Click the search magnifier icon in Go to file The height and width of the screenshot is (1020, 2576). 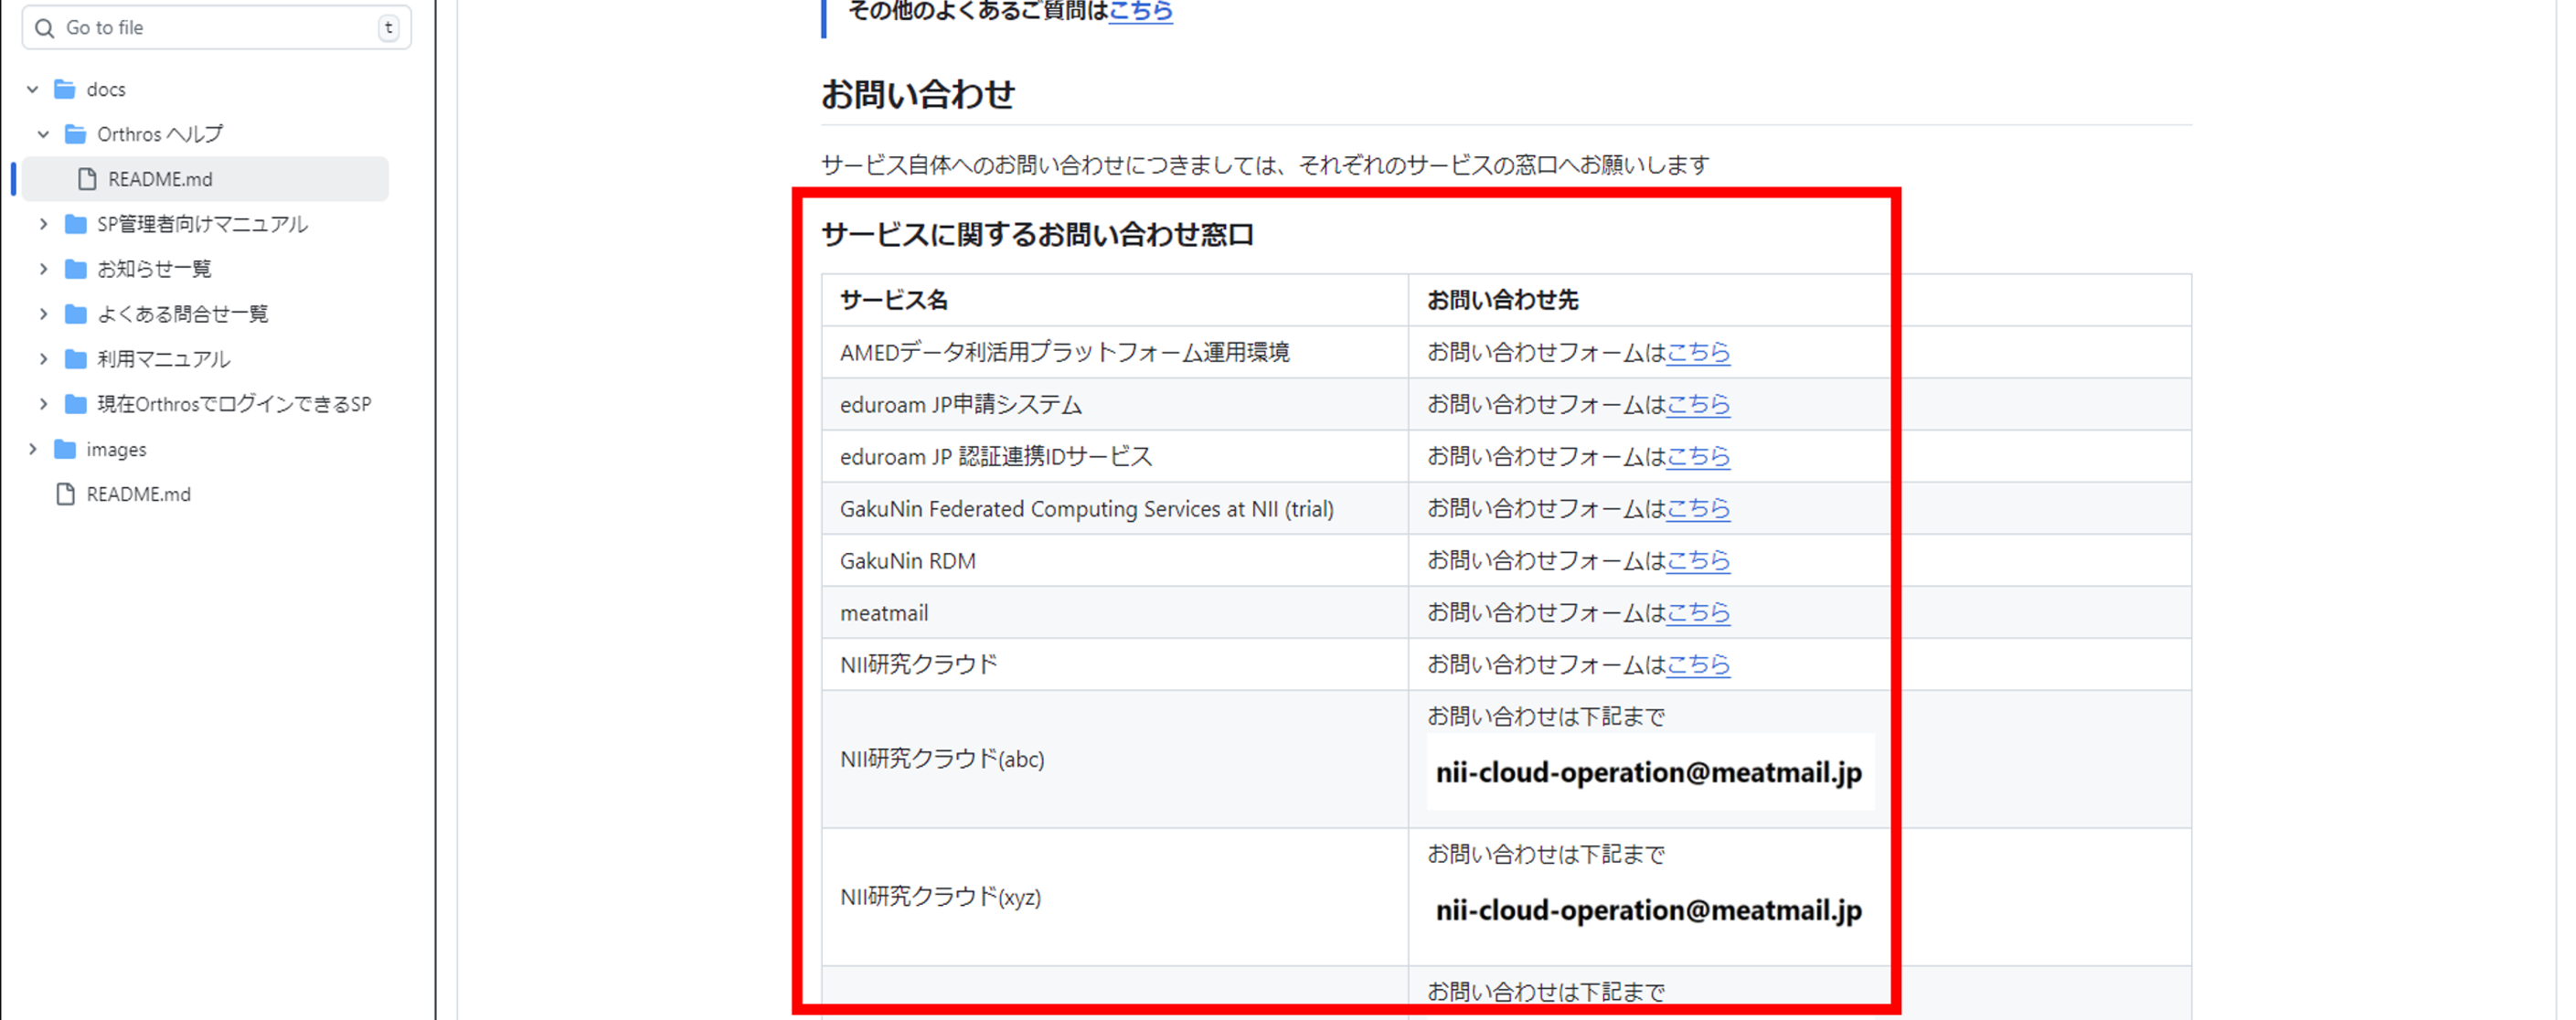point(44,28)
